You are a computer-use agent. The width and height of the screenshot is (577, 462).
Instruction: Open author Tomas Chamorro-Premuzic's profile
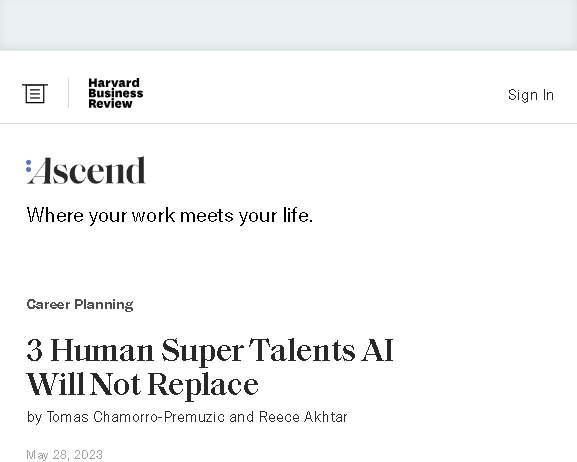(135, 417)
